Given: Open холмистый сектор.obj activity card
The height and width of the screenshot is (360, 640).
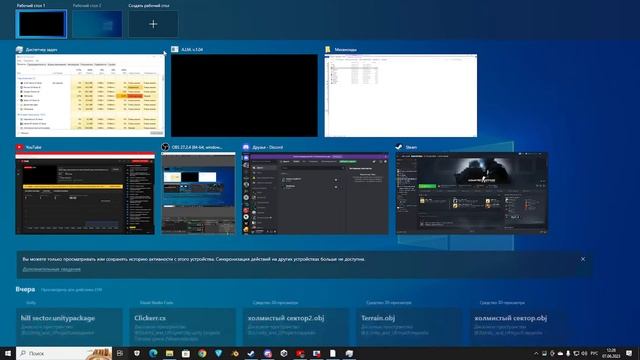Looking at the screenshot, I should coord(523,327).
